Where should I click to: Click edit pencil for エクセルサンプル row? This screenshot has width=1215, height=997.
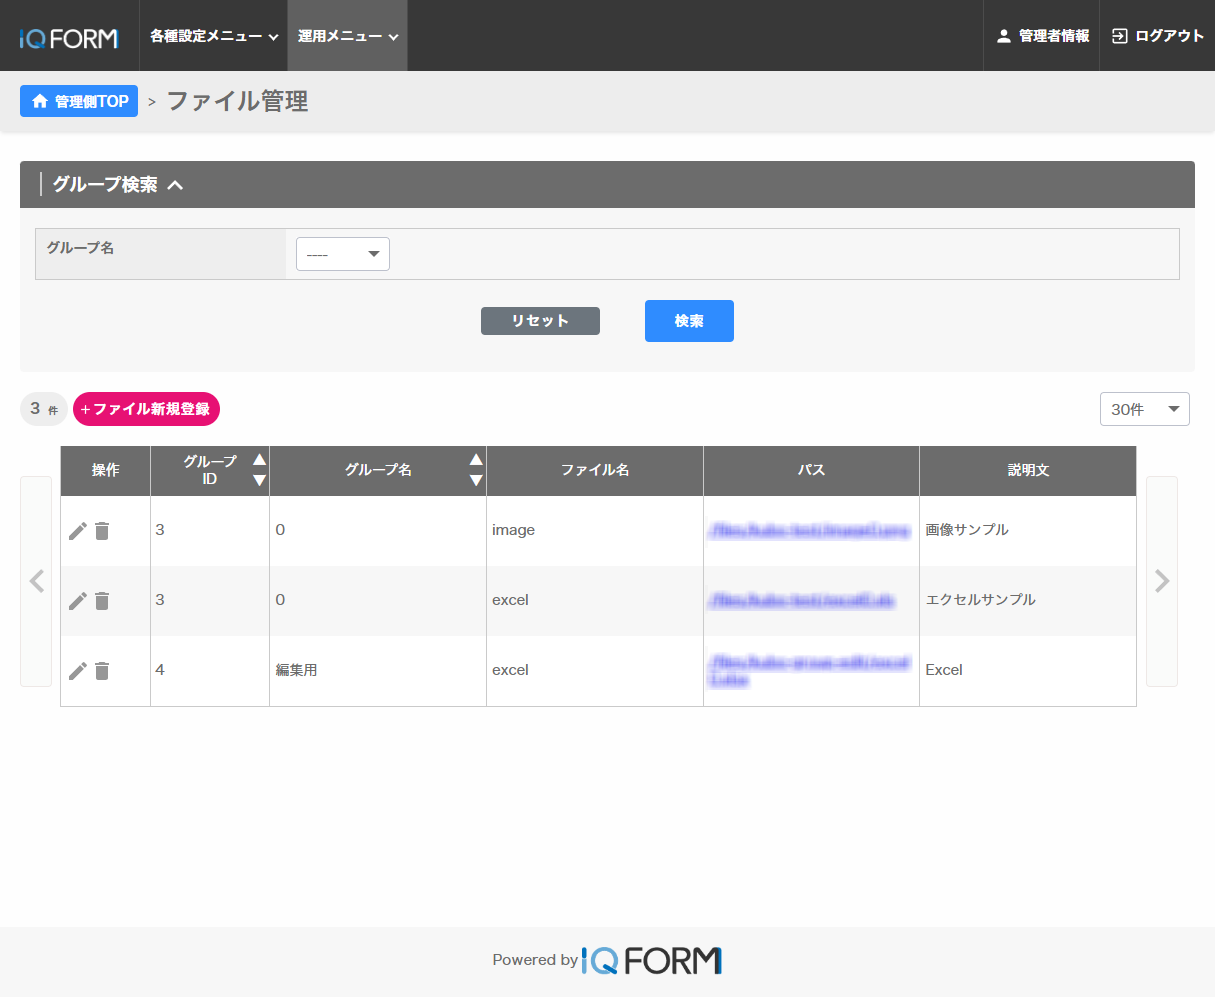[77, 601]
